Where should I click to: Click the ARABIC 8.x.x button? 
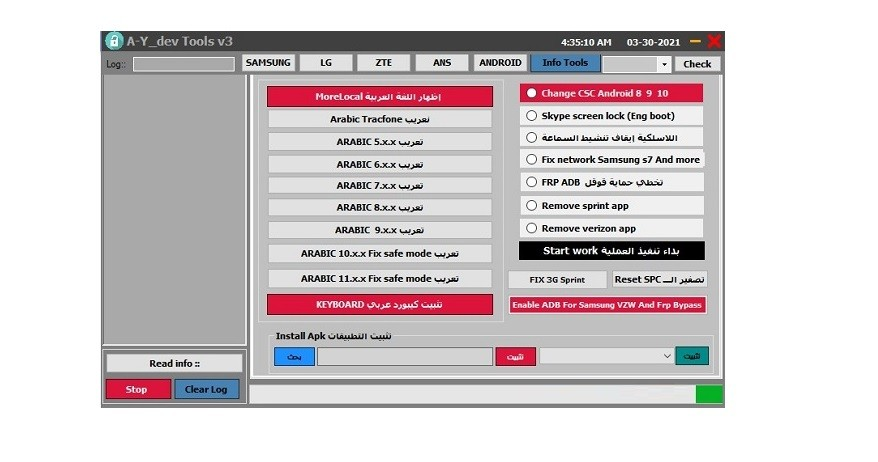380,207
